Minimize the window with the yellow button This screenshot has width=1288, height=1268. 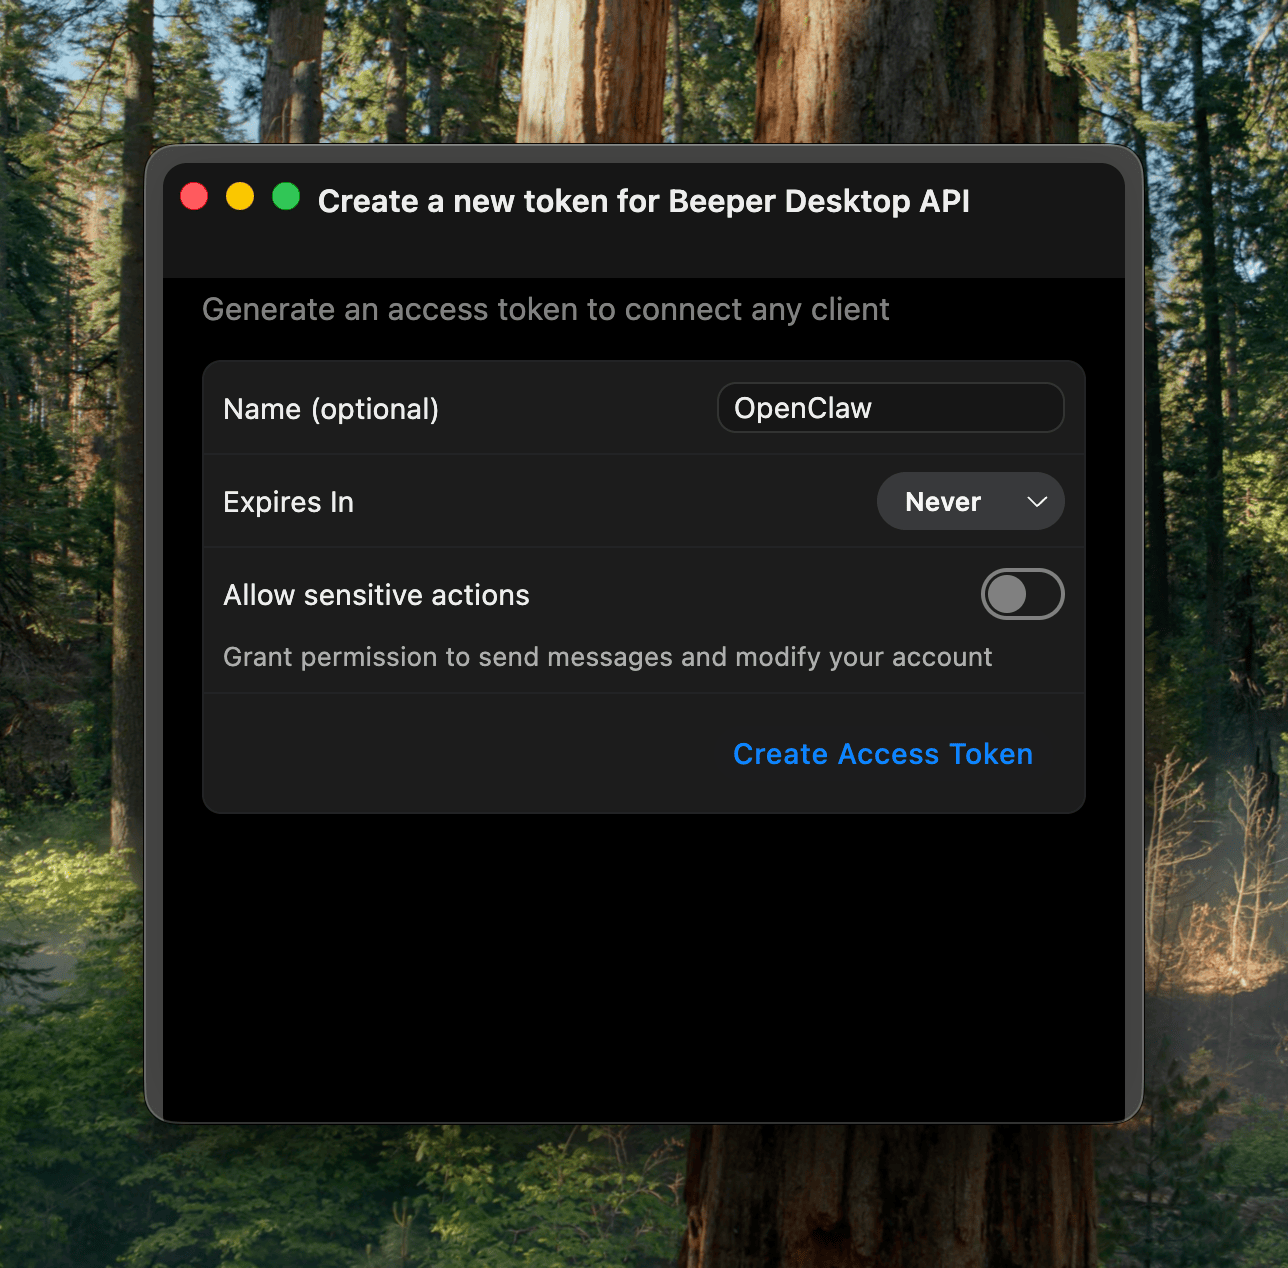tap(240, 197)
